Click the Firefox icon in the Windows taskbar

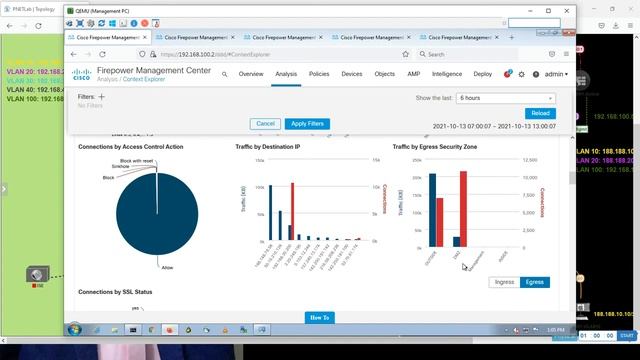(x=169, y=330)
